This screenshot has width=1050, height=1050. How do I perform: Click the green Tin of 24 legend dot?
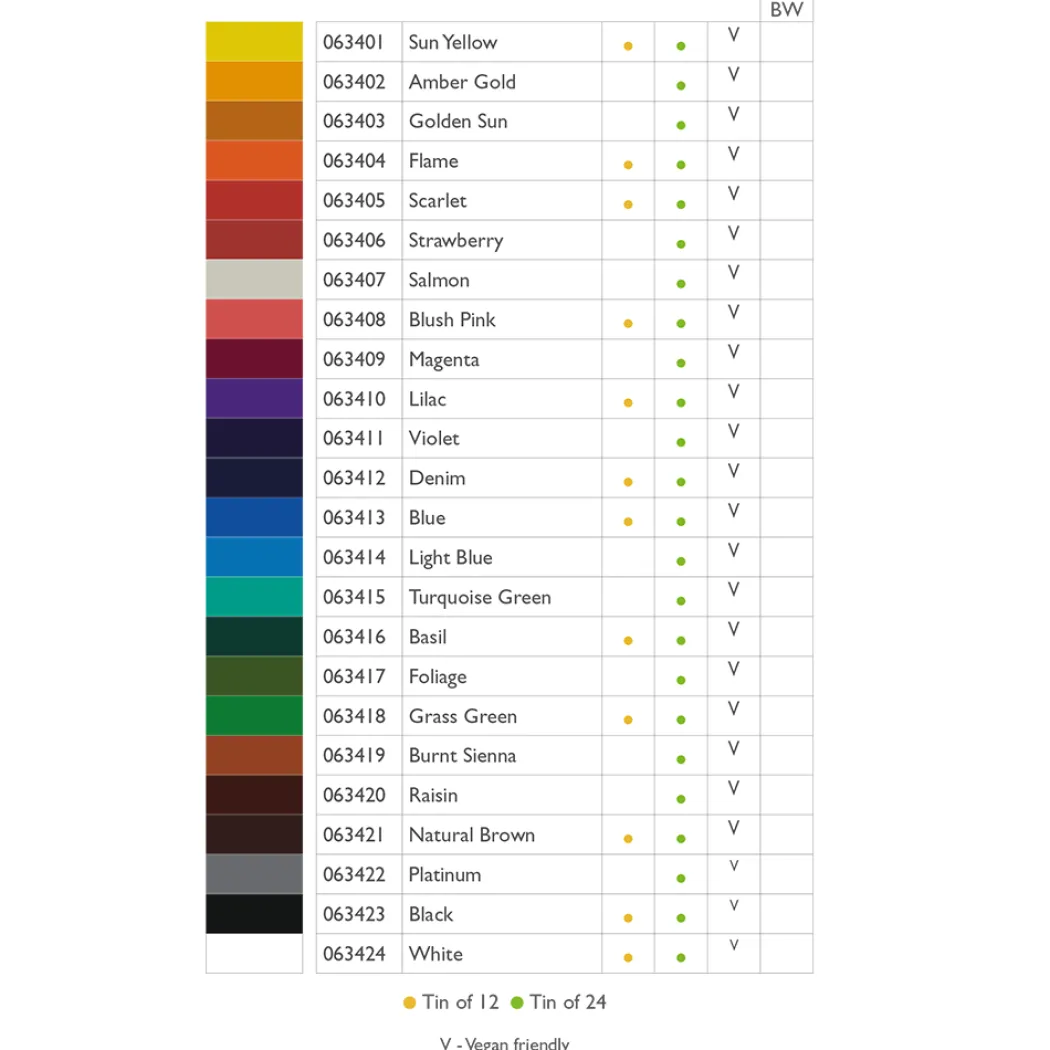(517, 1002)
